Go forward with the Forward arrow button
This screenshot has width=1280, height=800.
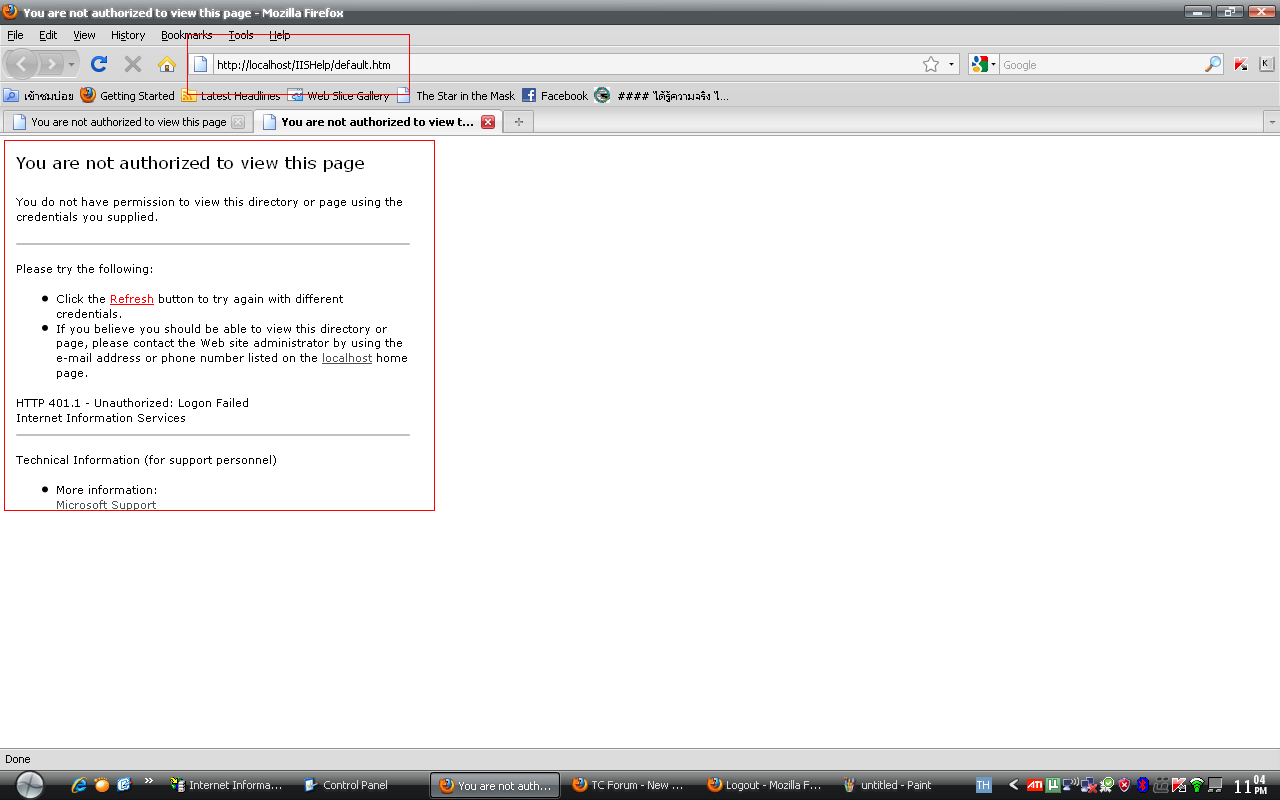[51, 64]
